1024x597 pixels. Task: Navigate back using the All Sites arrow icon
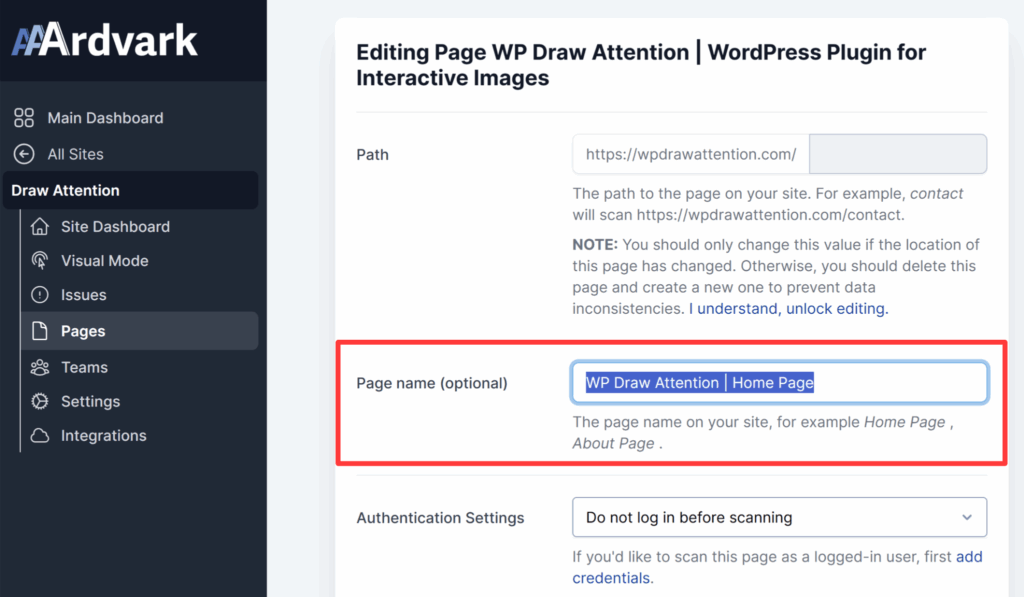pyautogui.click(x=24, y=154)
